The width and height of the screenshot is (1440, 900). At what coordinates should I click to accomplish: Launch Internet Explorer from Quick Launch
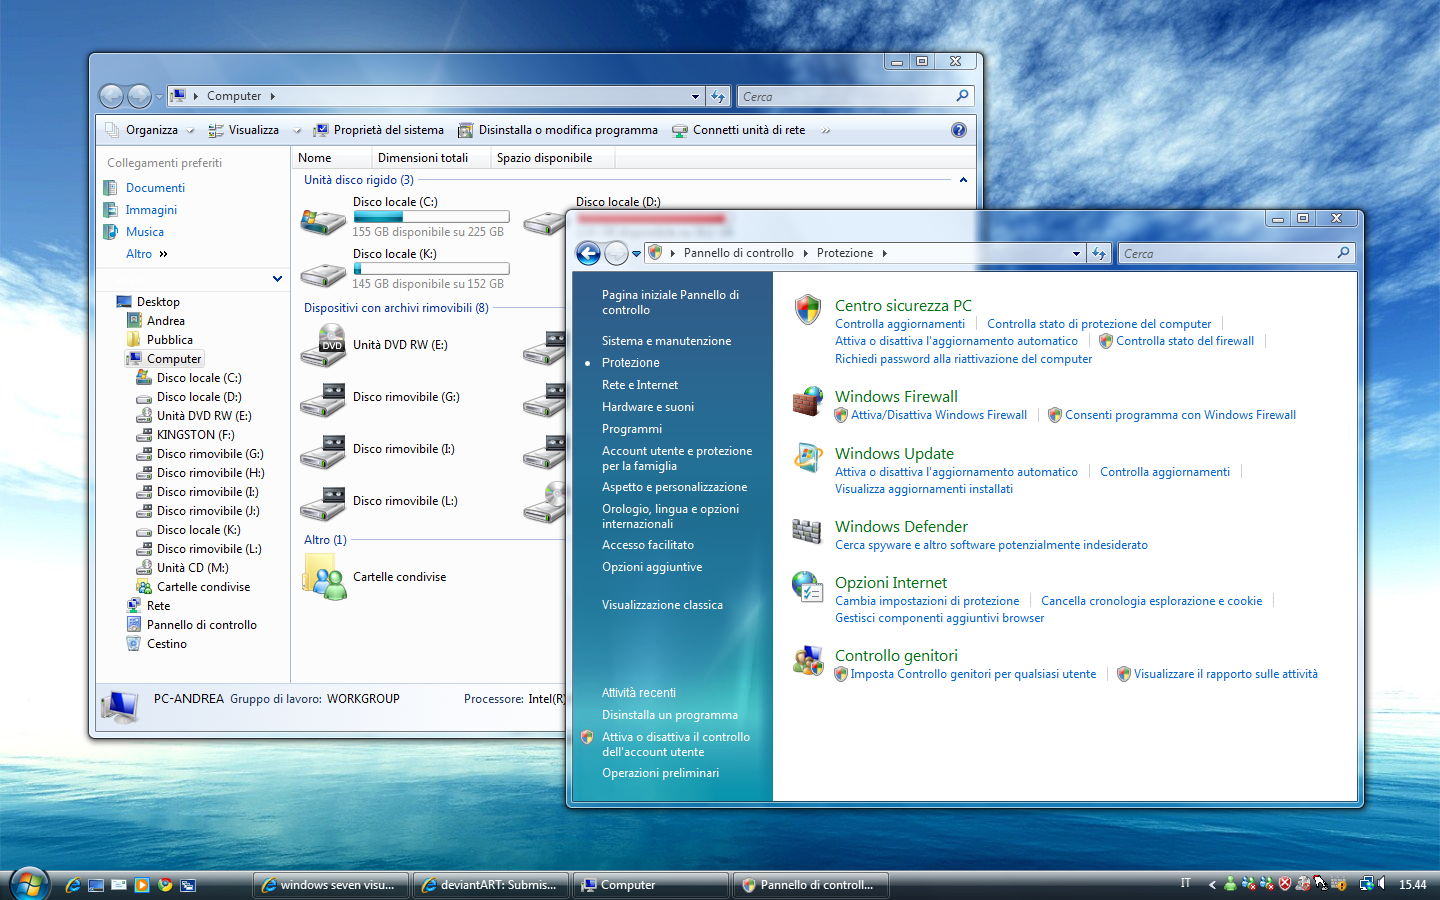73,885
